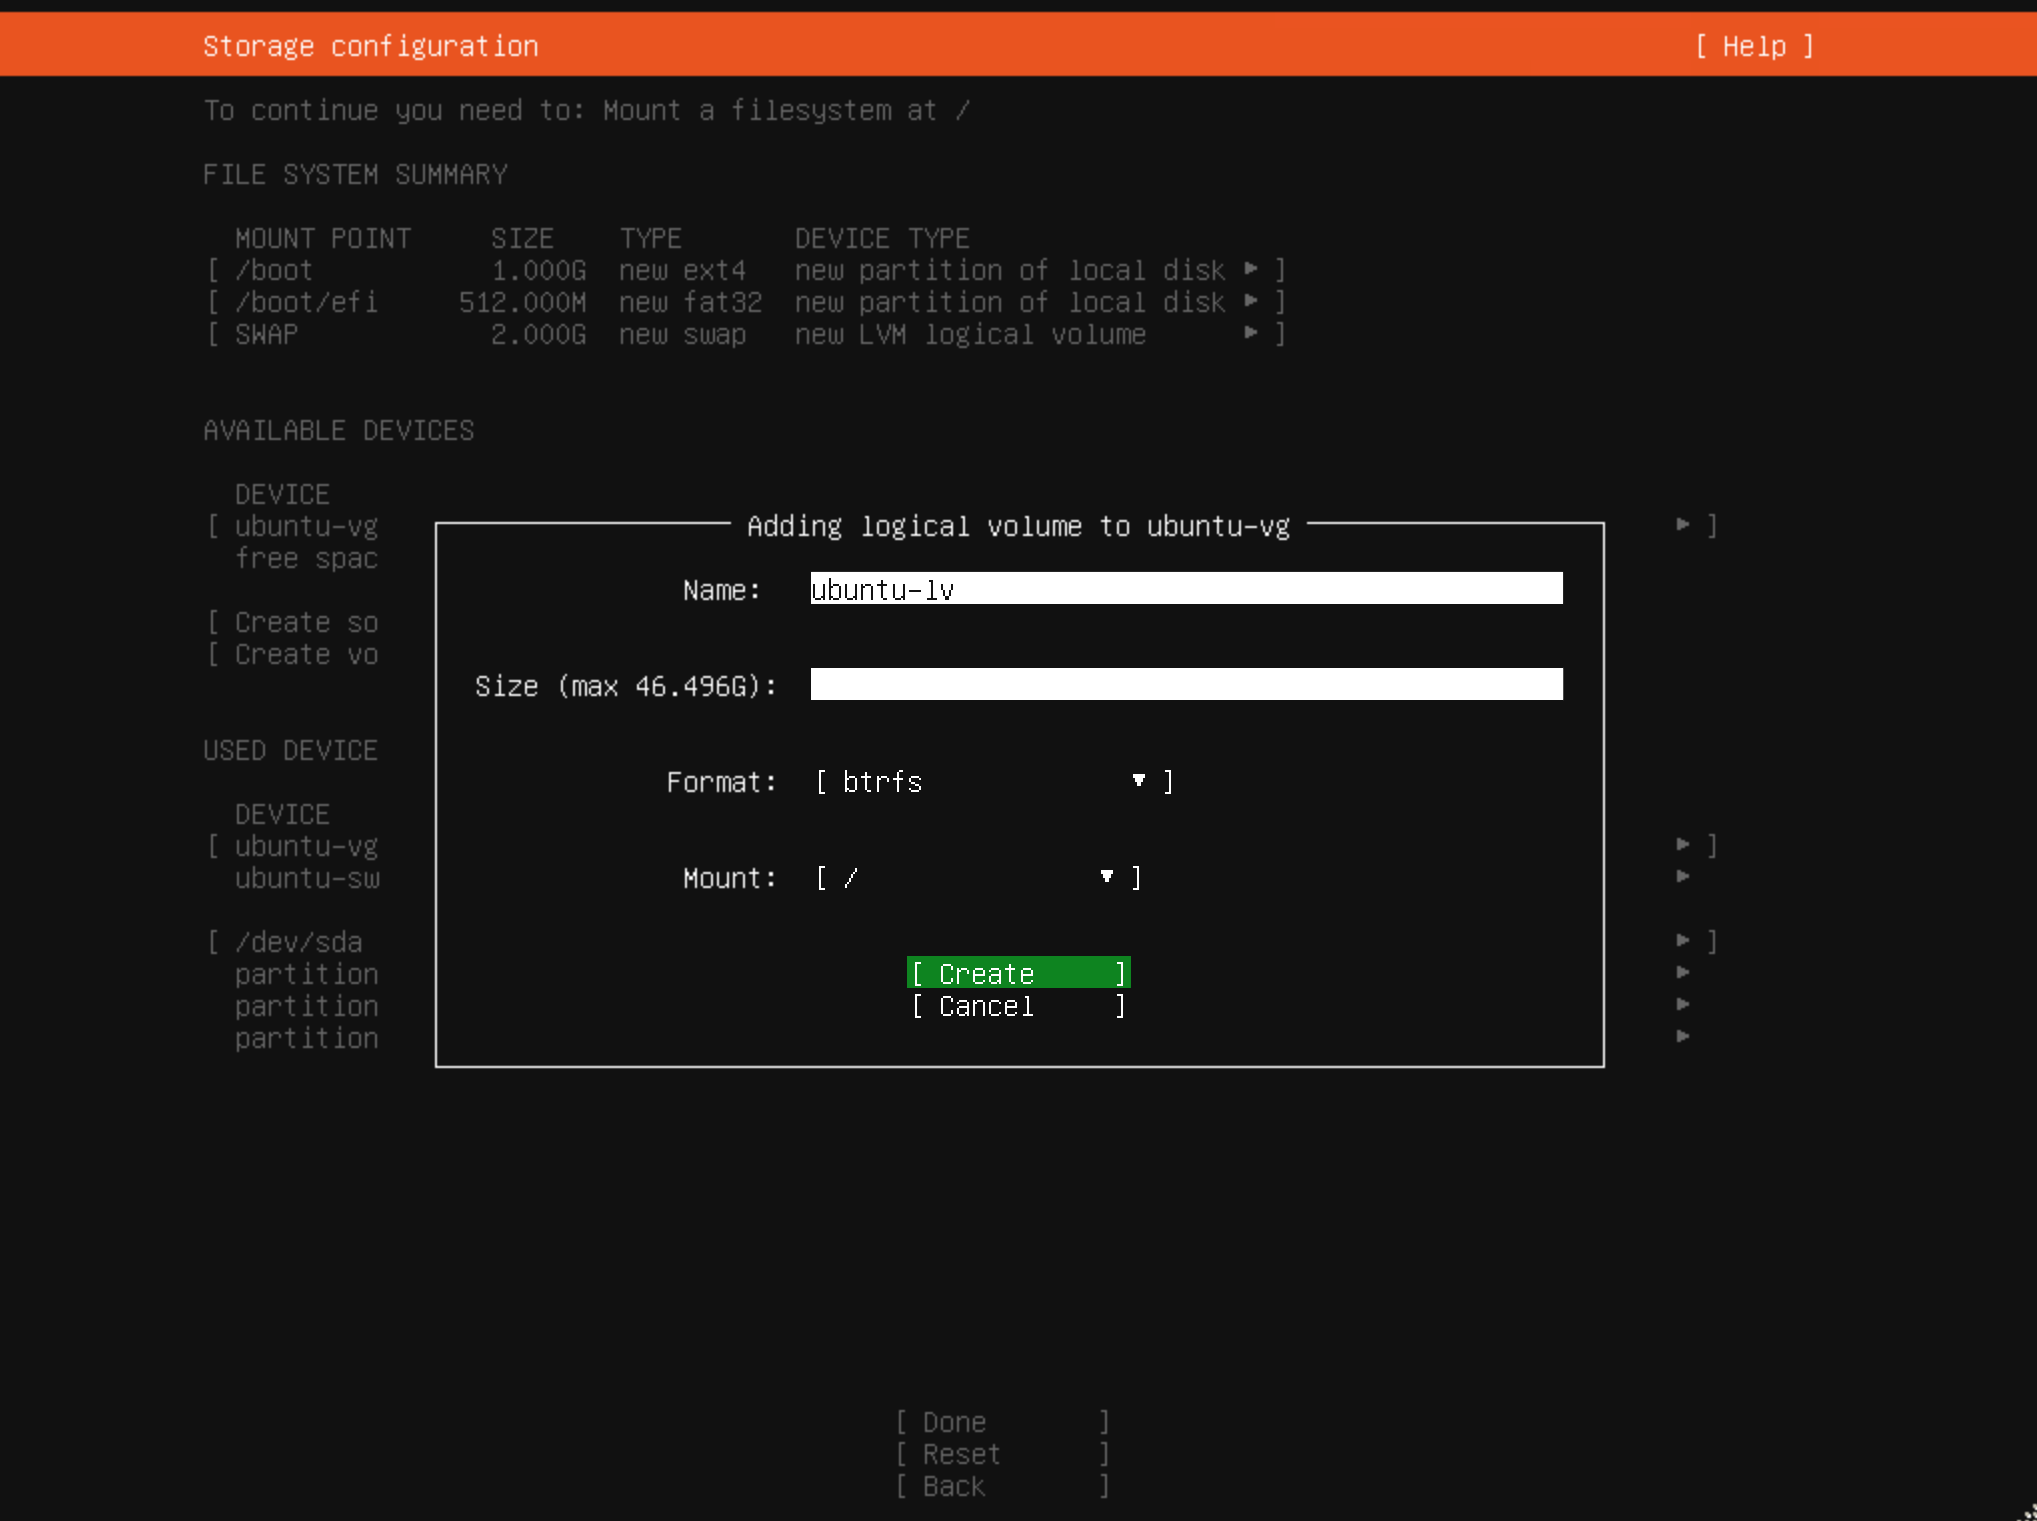The image size is (2037, 1521).
Task: Expand details for the /boot partition
Action: (x=1252, y=269)
